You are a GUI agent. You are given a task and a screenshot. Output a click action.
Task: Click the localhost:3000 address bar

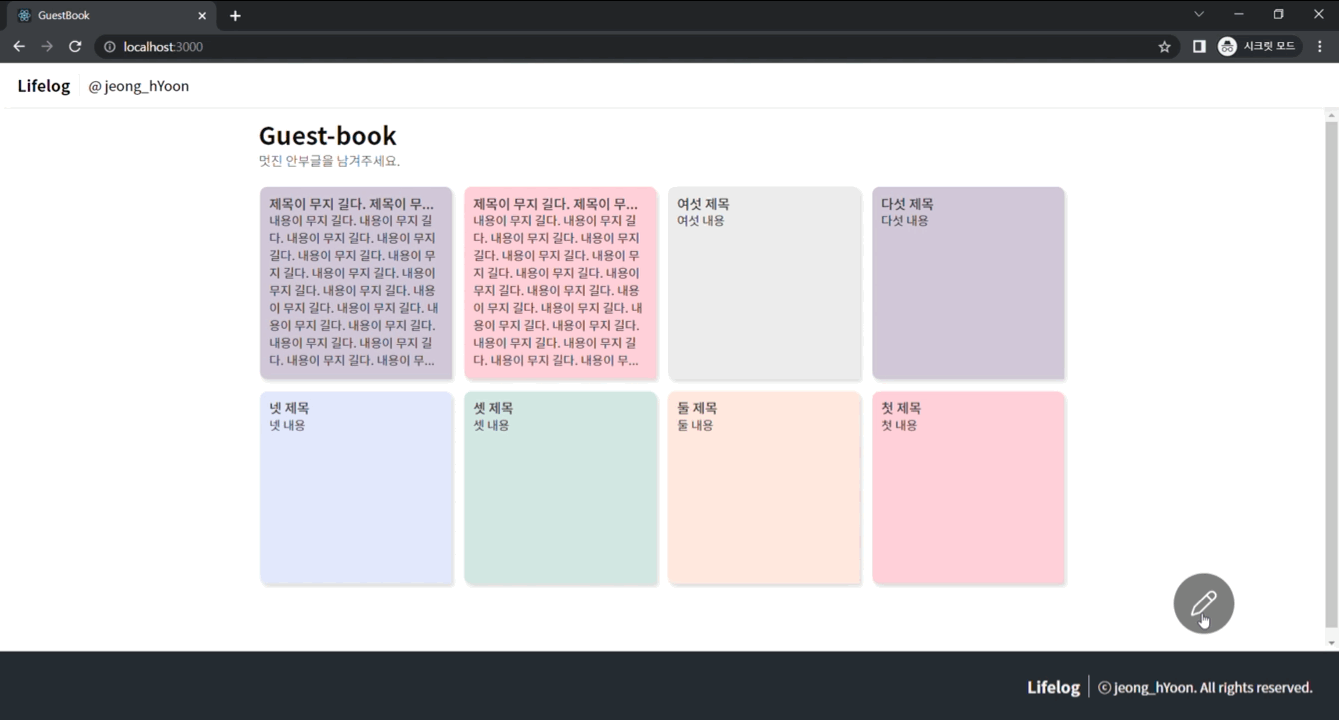click(x=600, y=47)
